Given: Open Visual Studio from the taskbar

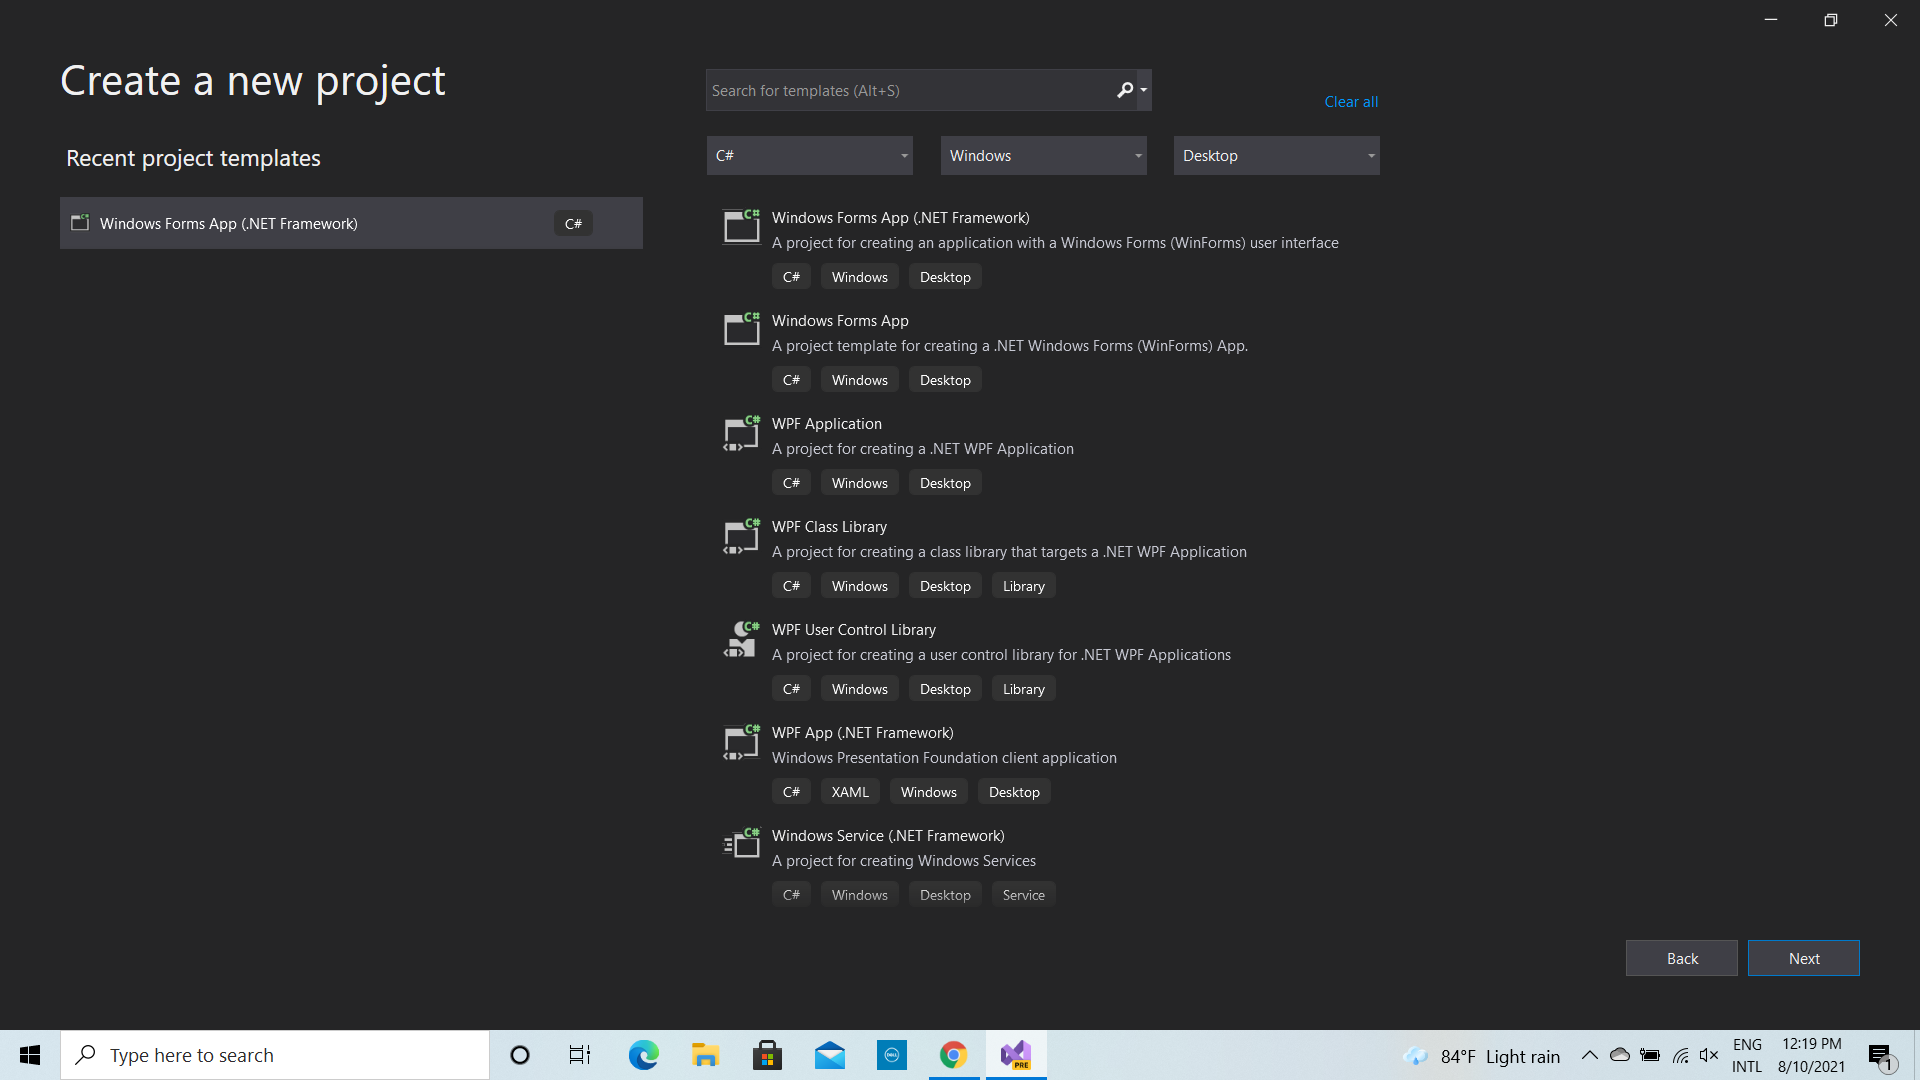Looking at the screenshot, I should click(x=1015, y=1054).
